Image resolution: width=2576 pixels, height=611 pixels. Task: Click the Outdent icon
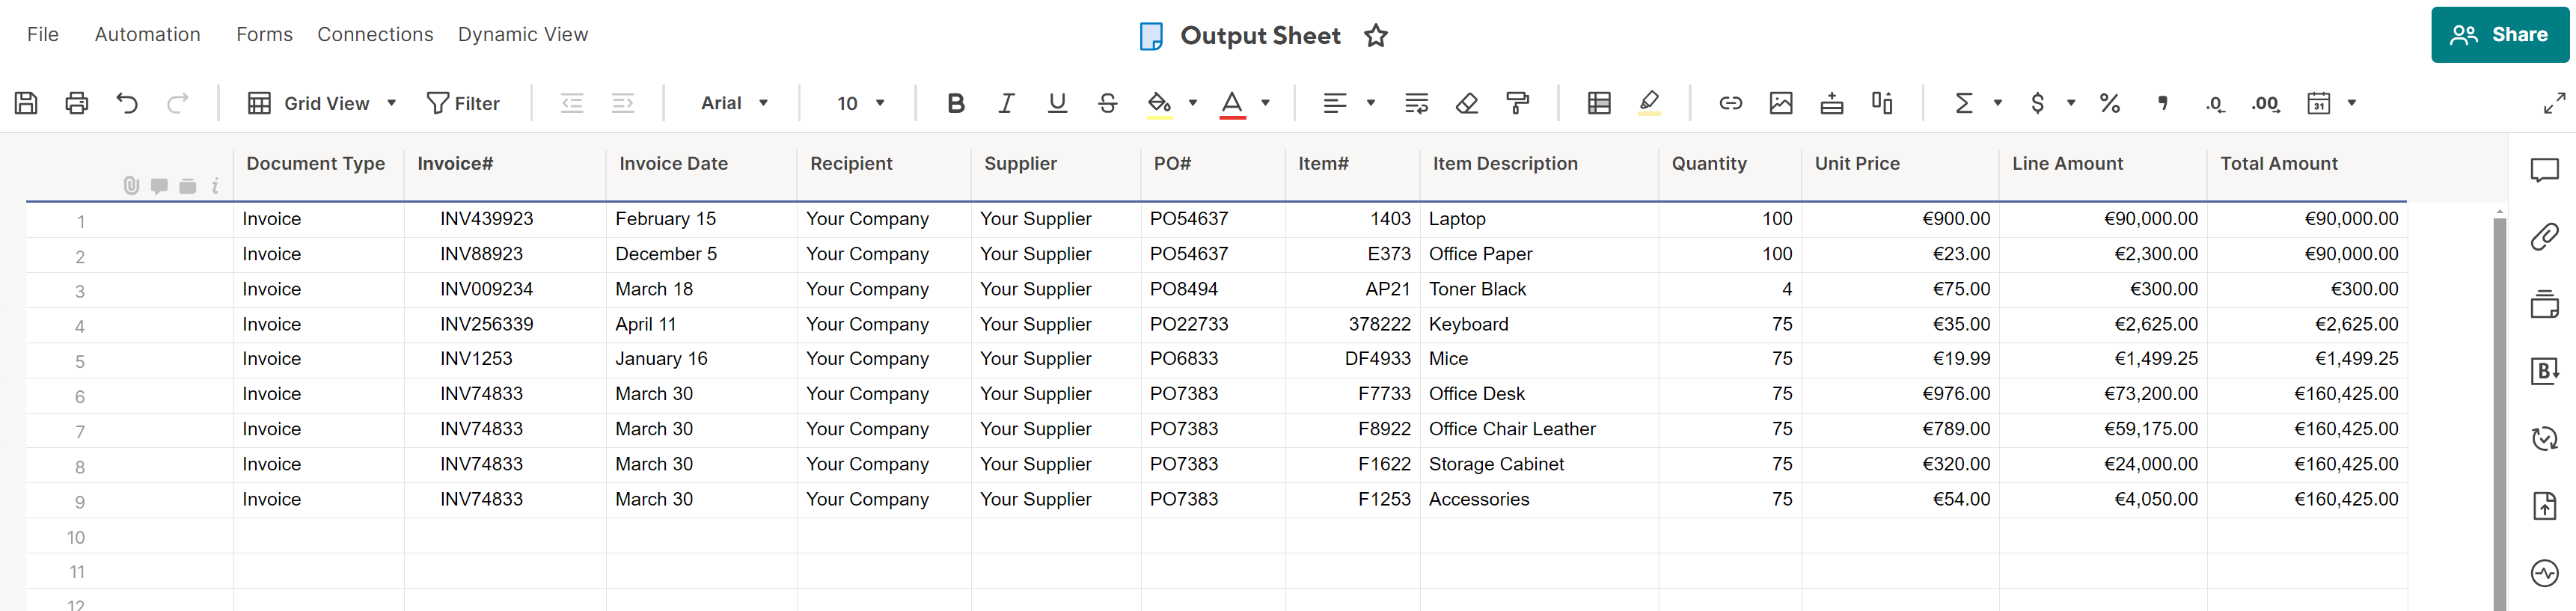pyautogui.click(x=572, y=103)
